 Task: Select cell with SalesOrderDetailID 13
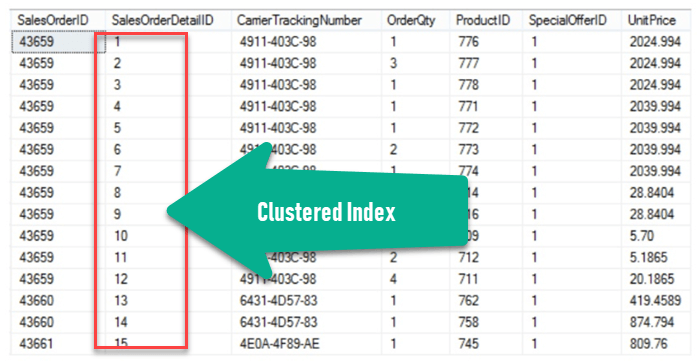point(168,300)
